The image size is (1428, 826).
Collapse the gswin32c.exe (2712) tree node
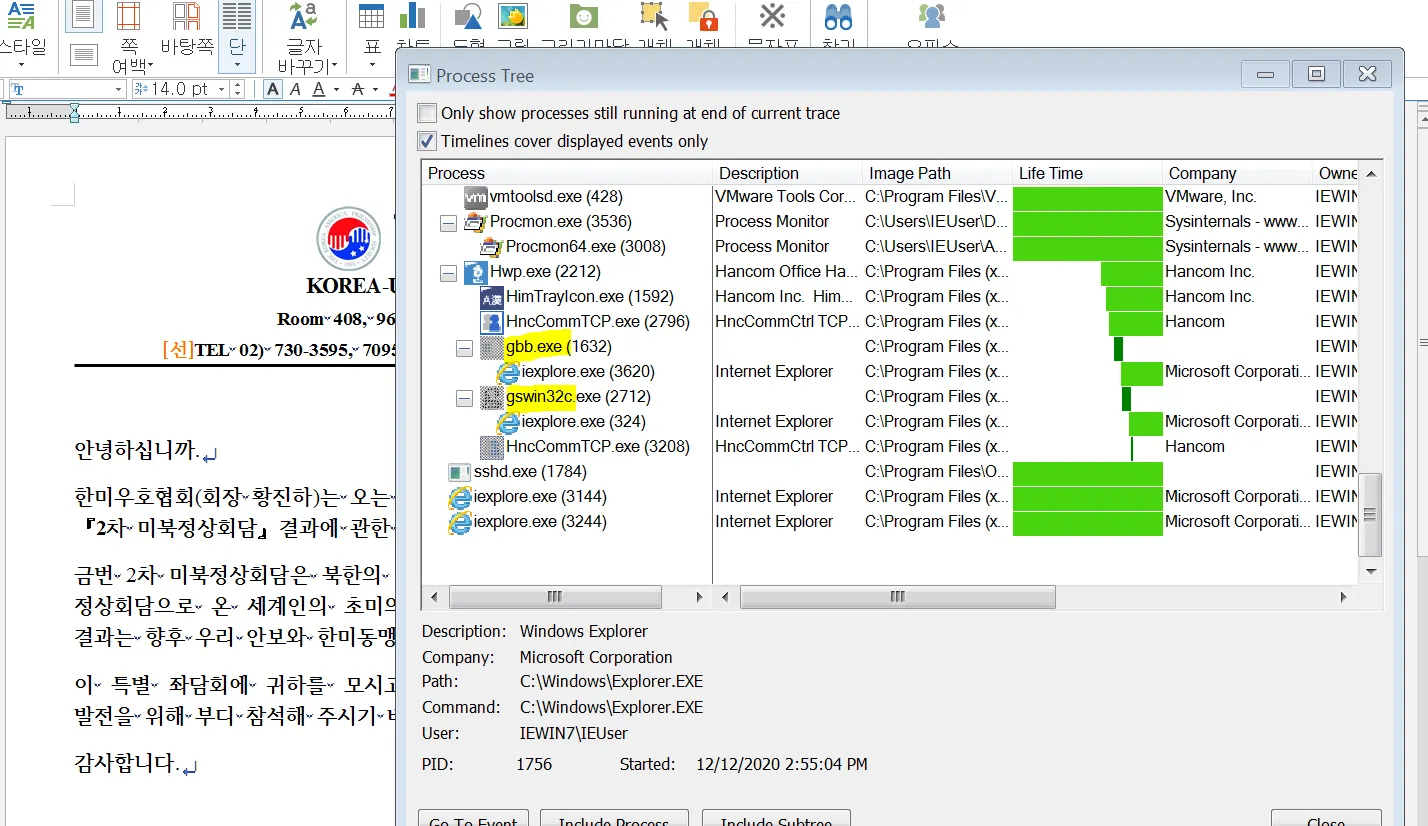(x=464, y=398)
